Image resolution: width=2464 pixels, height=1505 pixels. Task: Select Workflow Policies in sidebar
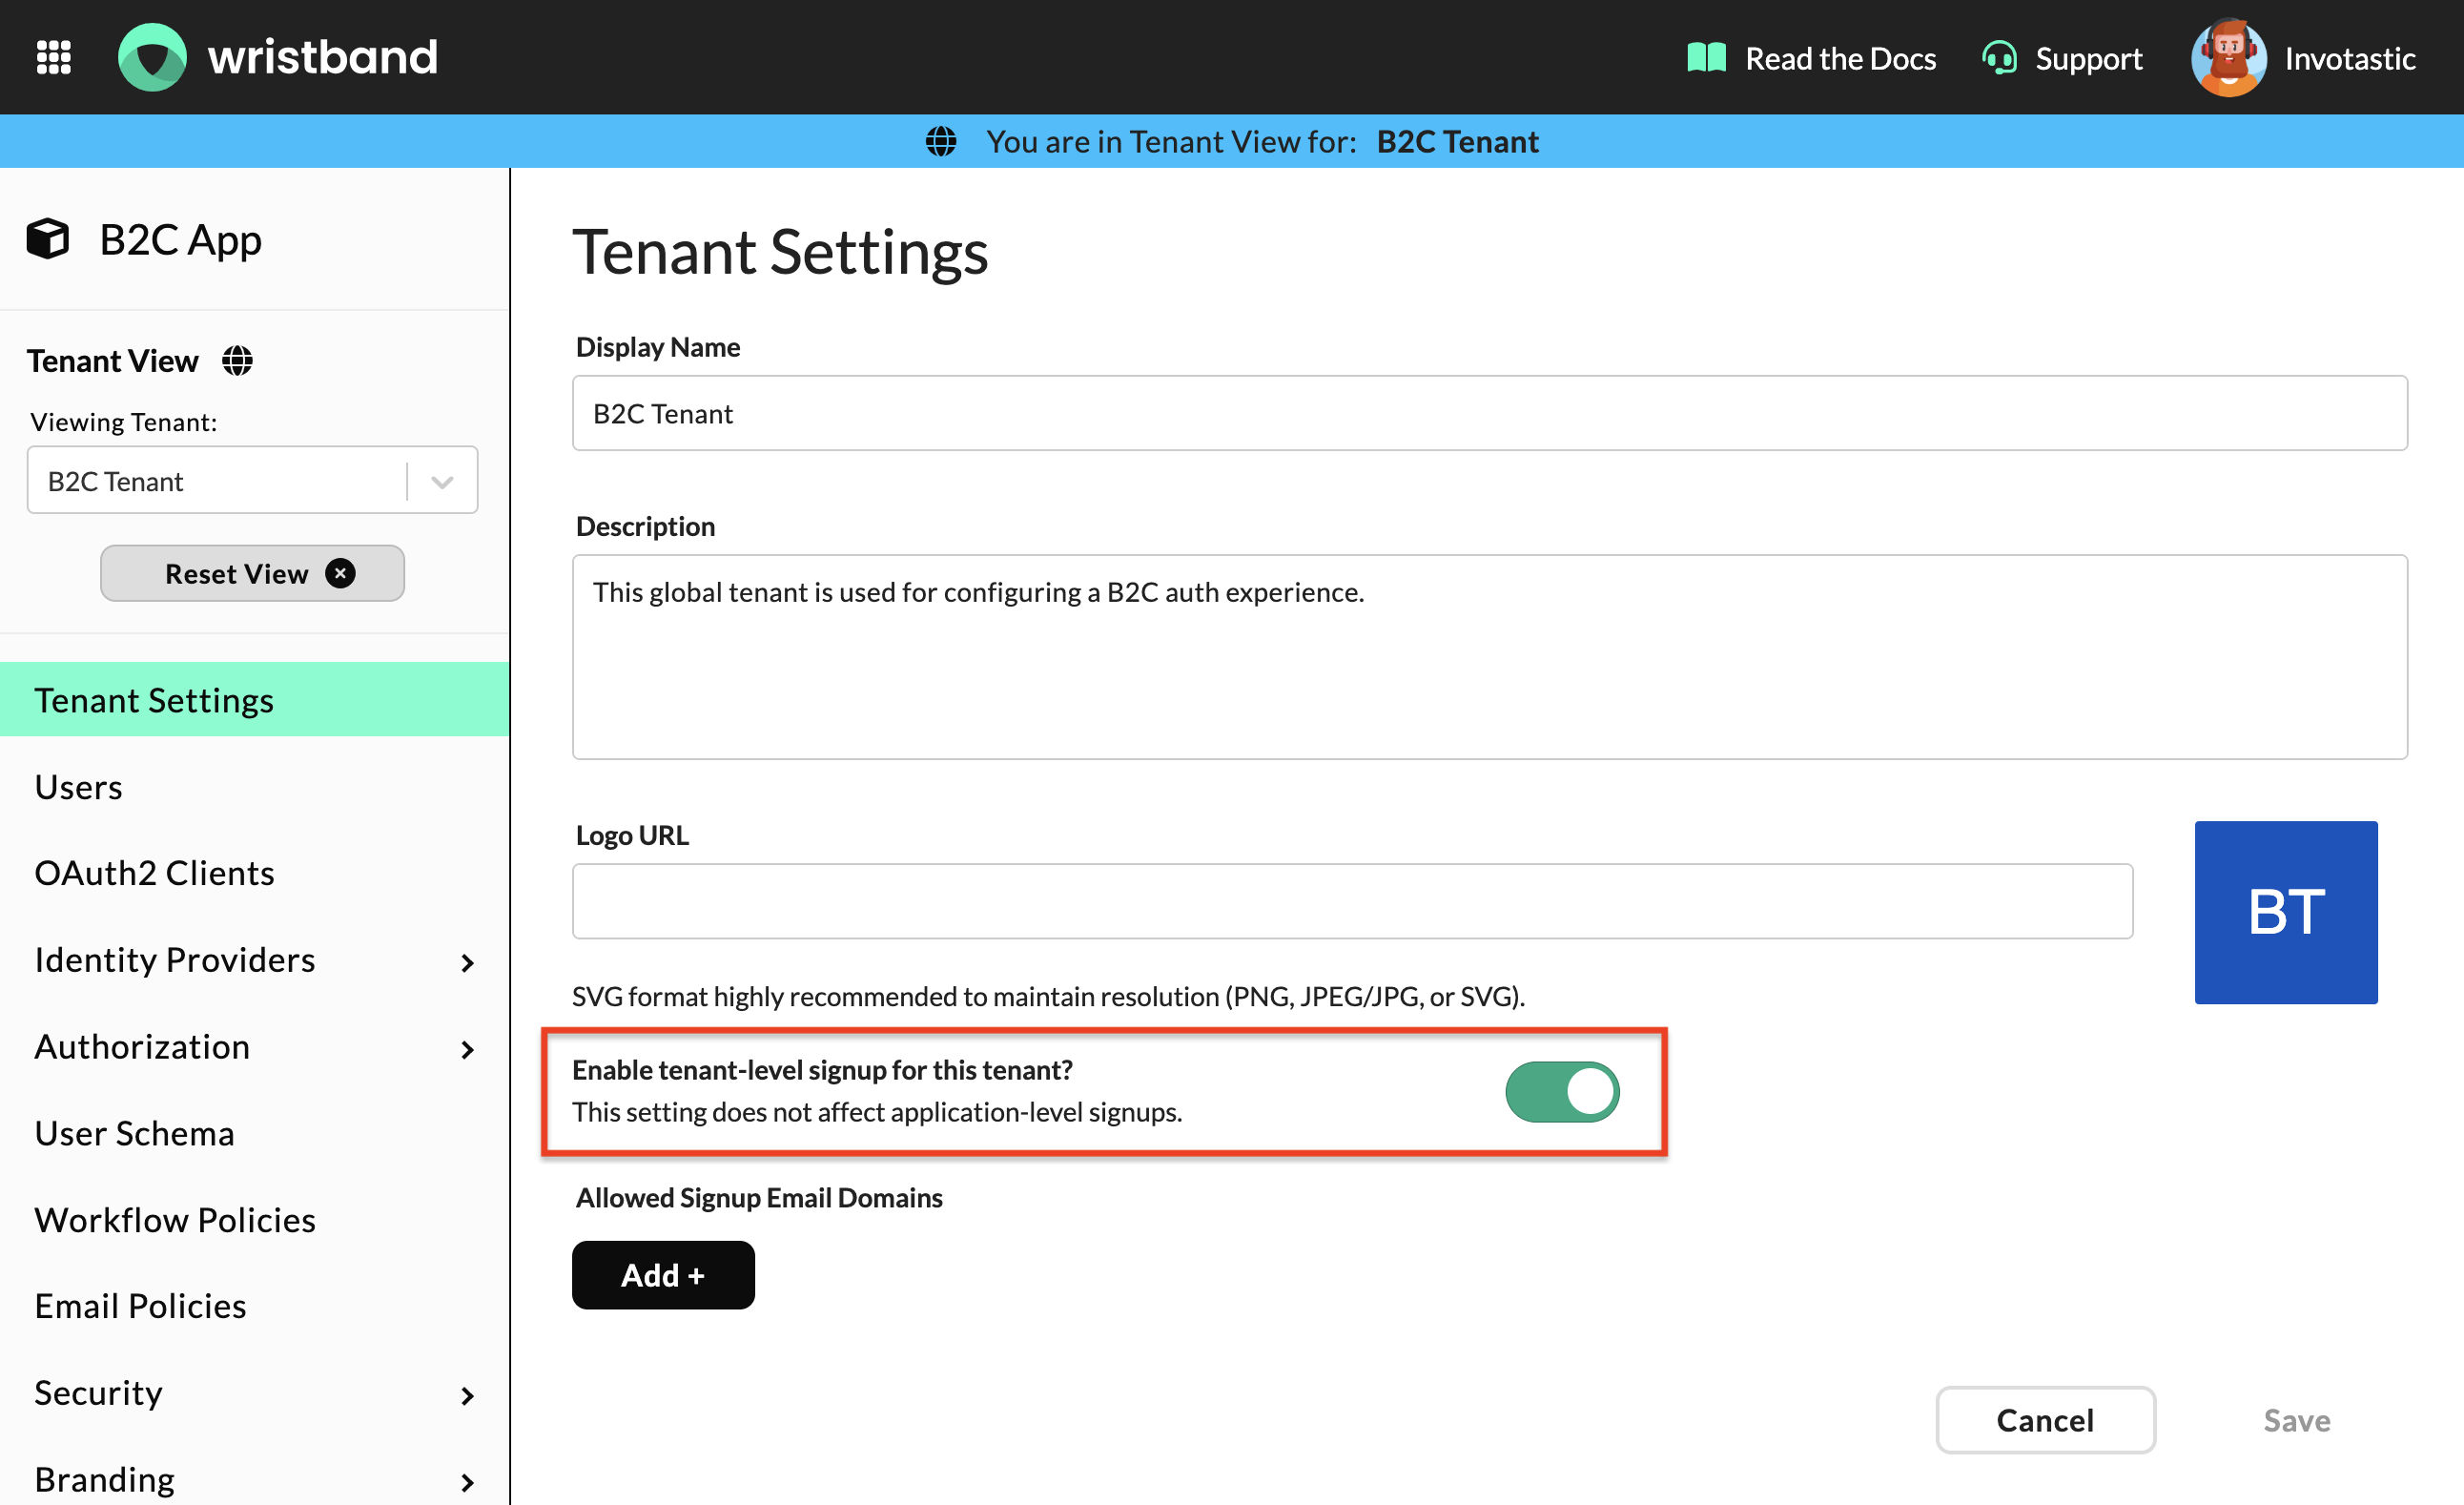pyautogui.click(x=175, y=1219)
